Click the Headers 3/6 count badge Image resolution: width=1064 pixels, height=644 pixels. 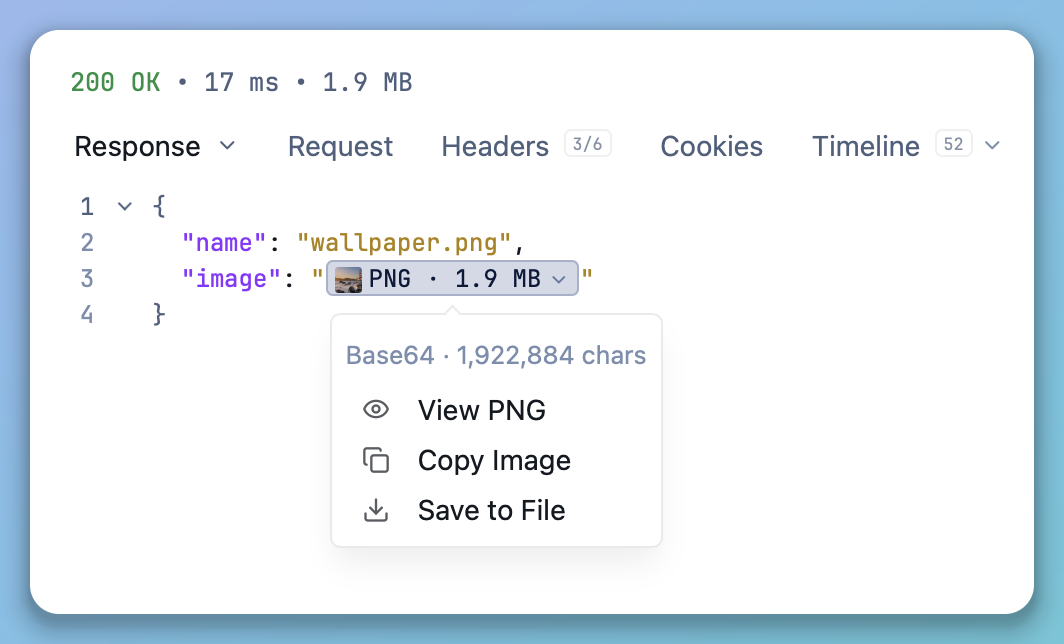click(588, 144)
